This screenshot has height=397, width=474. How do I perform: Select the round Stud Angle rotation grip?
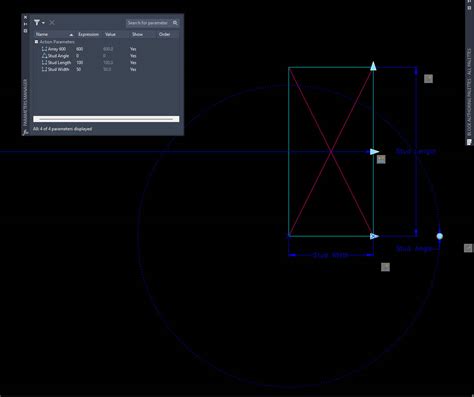(440, 236)
